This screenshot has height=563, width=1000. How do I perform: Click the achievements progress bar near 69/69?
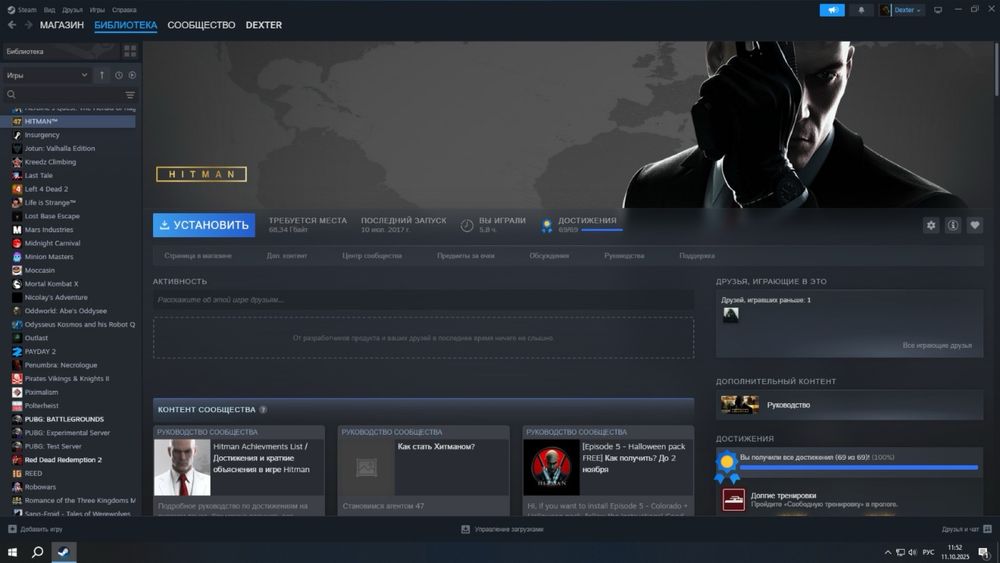click(601, 230)
